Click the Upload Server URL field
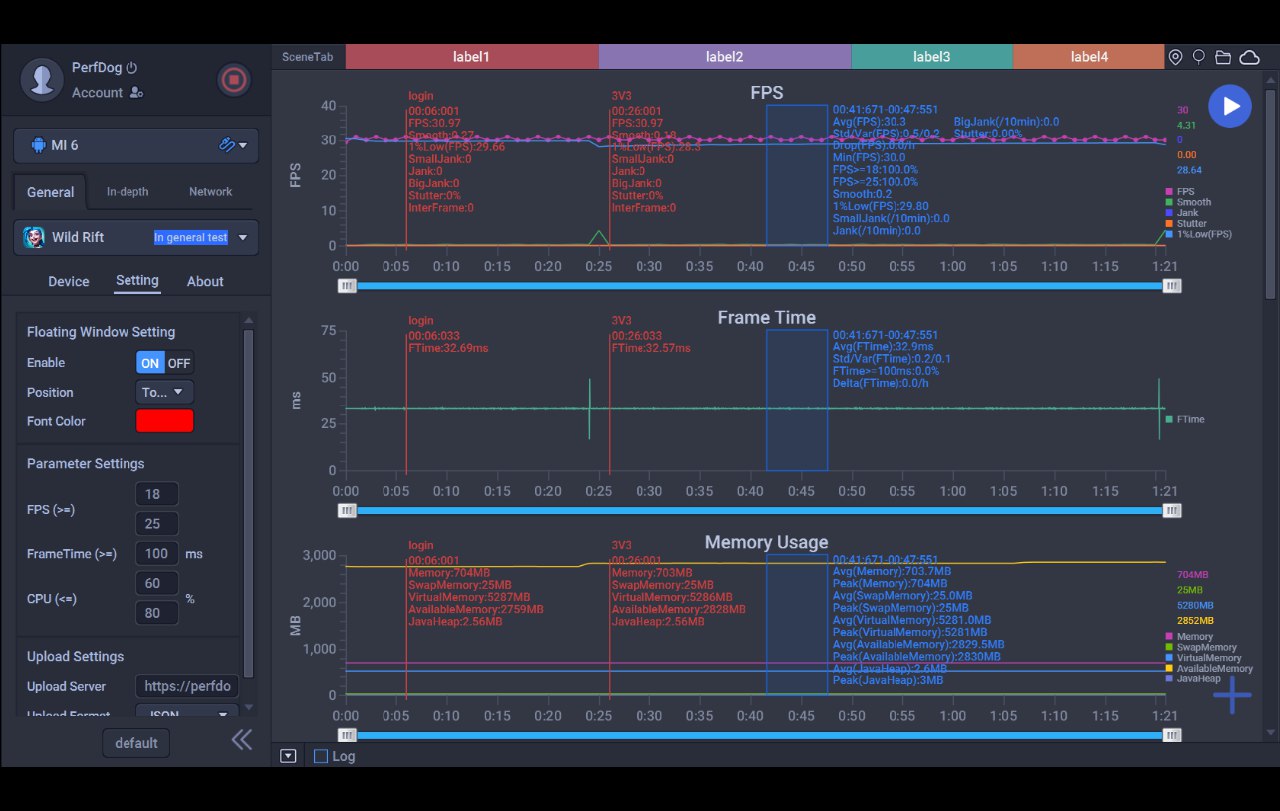 [x=187, y=687]
